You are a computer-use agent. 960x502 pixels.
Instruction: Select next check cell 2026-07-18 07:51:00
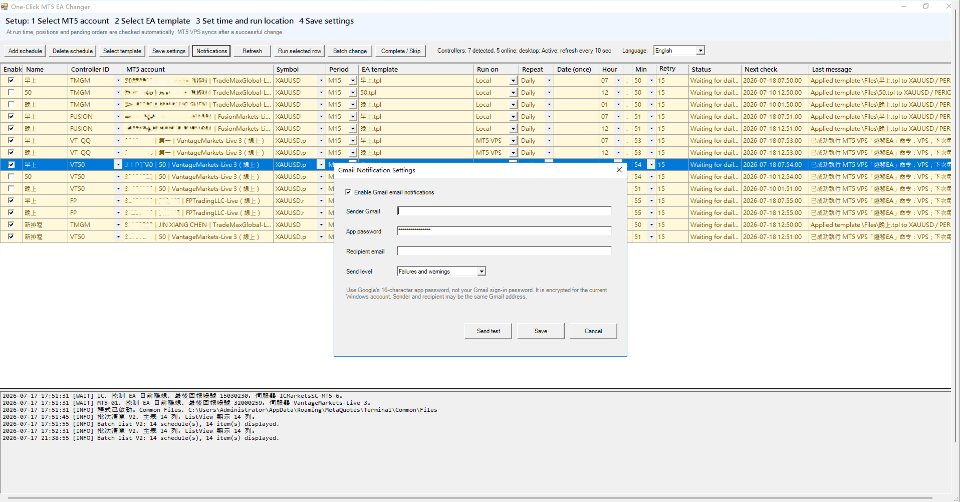coord(774,116)
